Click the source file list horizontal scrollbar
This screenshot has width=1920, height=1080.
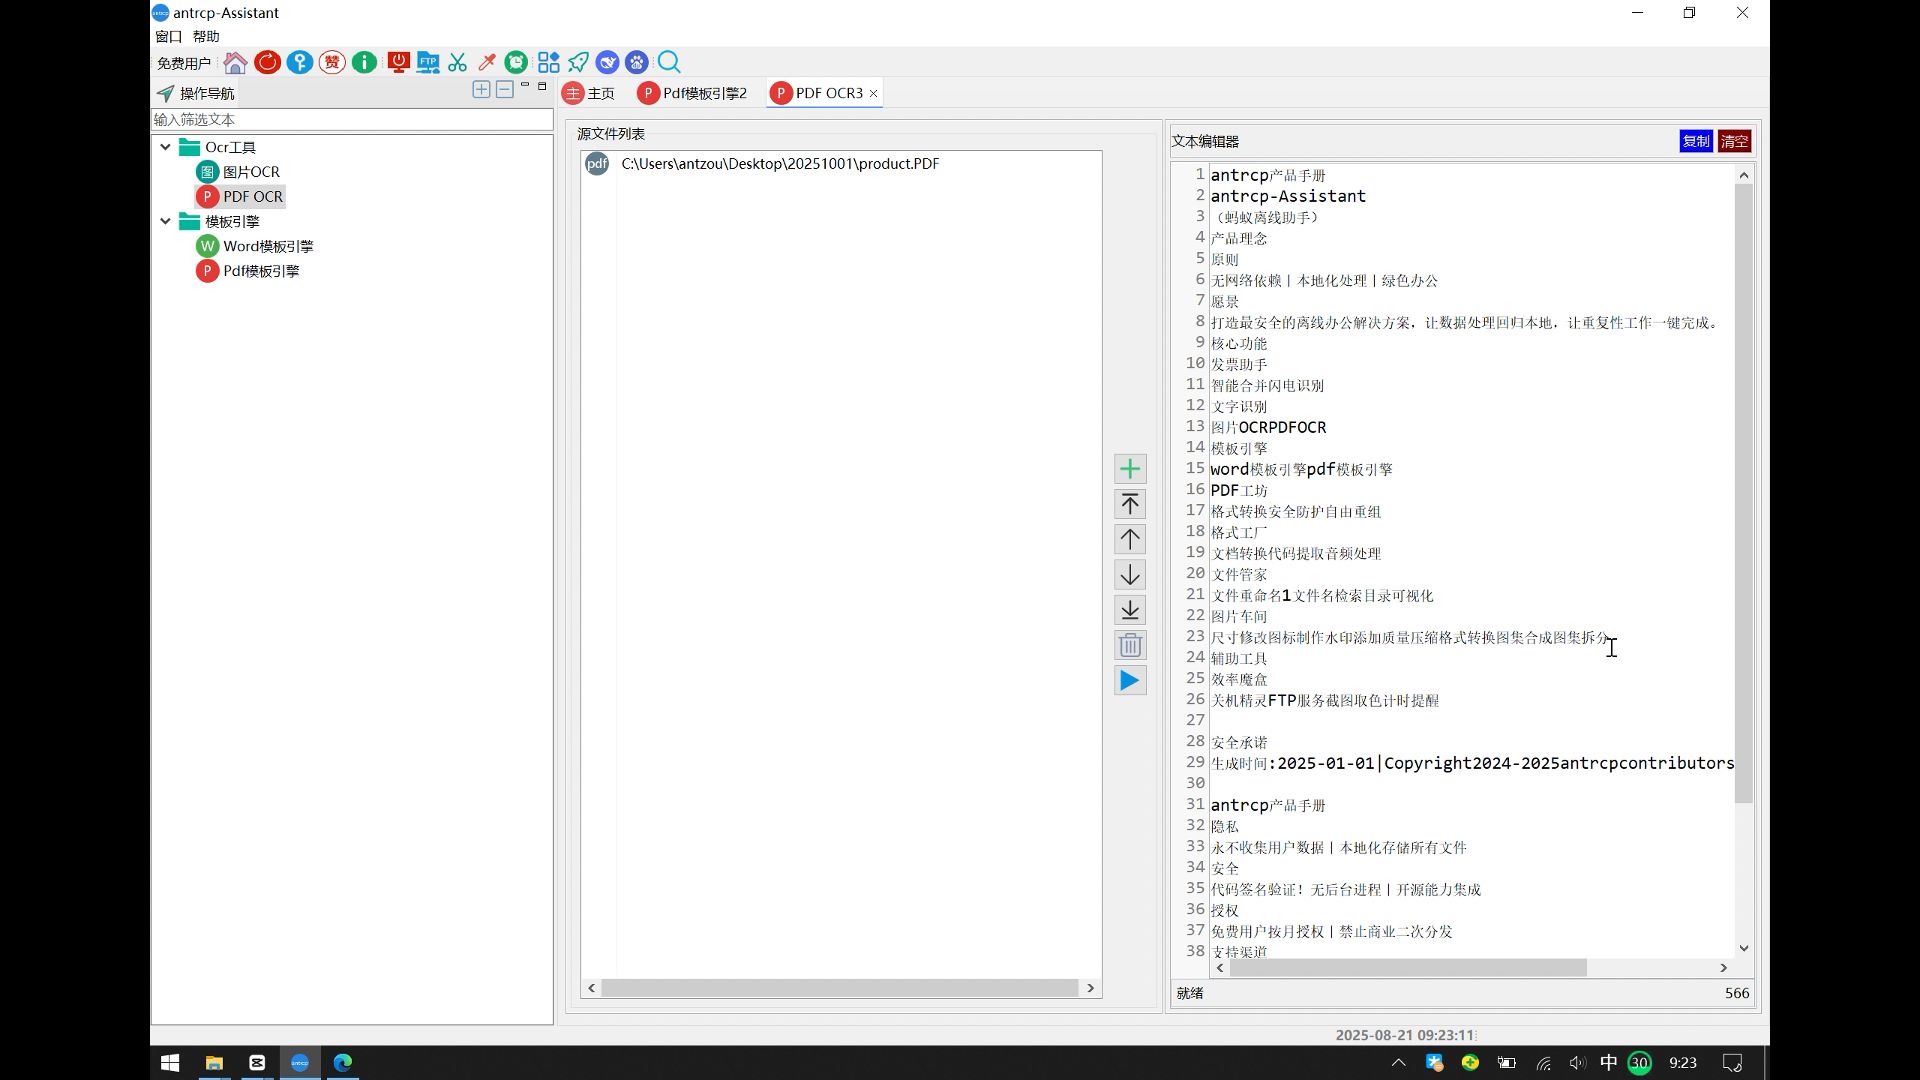coord(840,988)
